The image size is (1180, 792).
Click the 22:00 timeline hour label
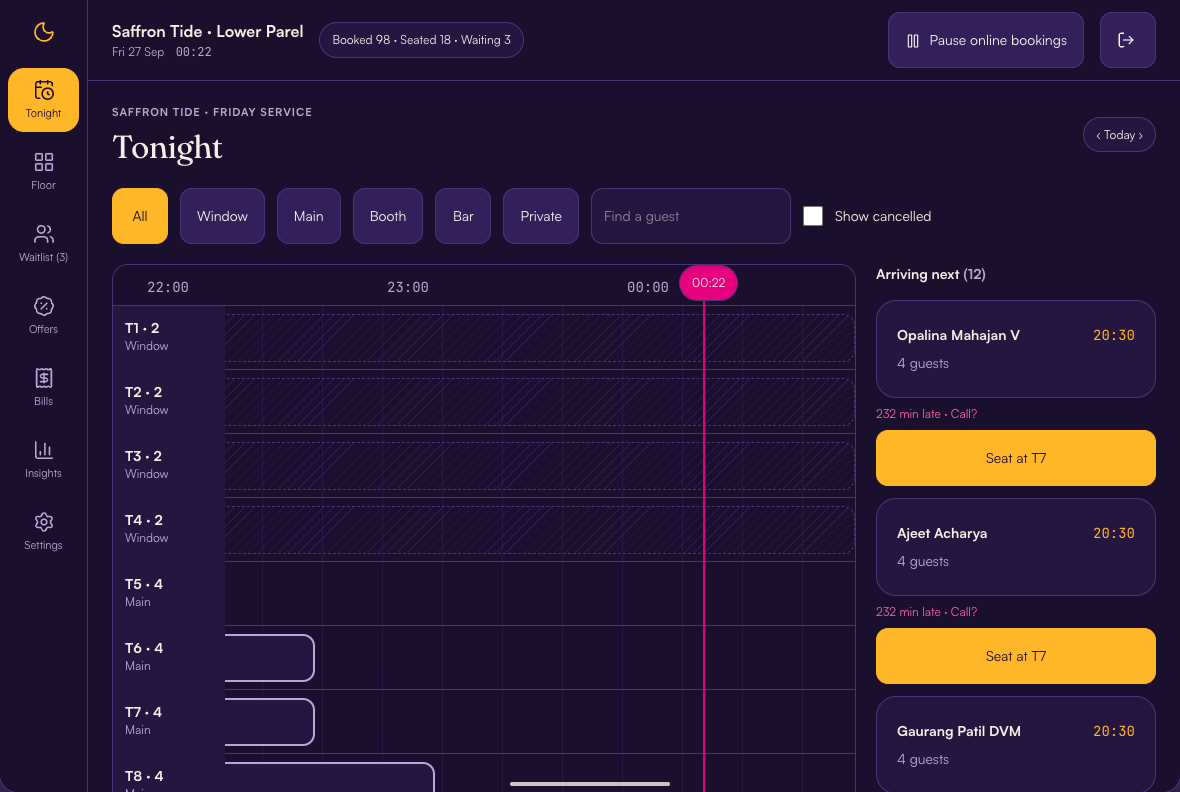[x=168, y=287]
